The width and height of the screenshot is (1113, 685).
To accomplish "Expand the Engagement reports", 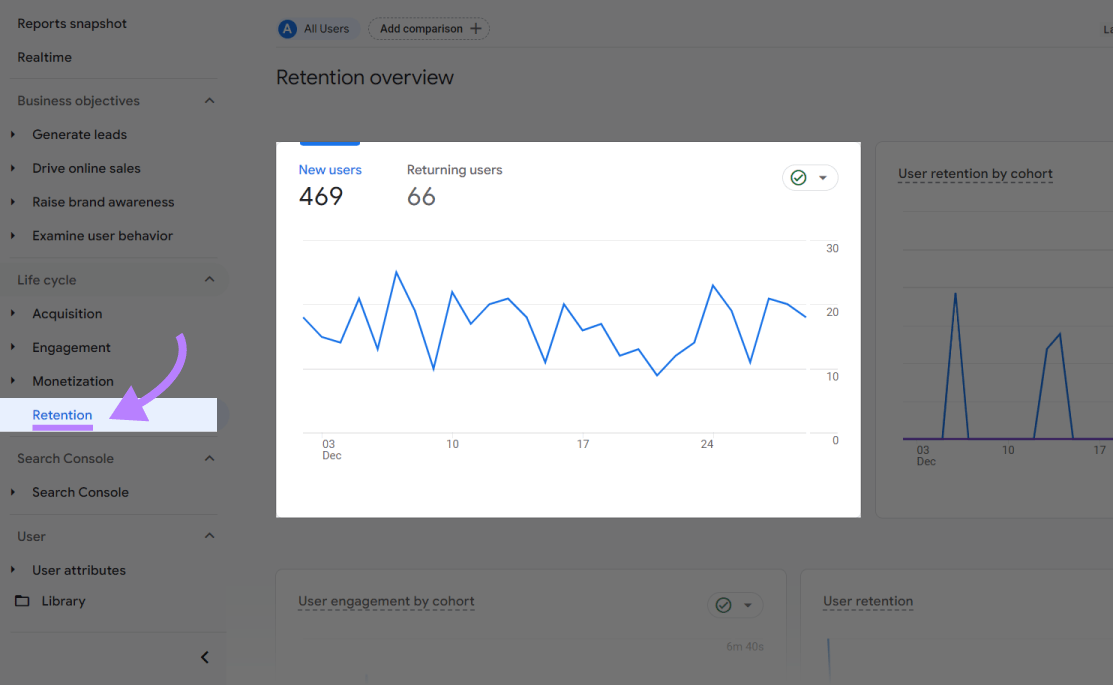I will tap(13, 347).
